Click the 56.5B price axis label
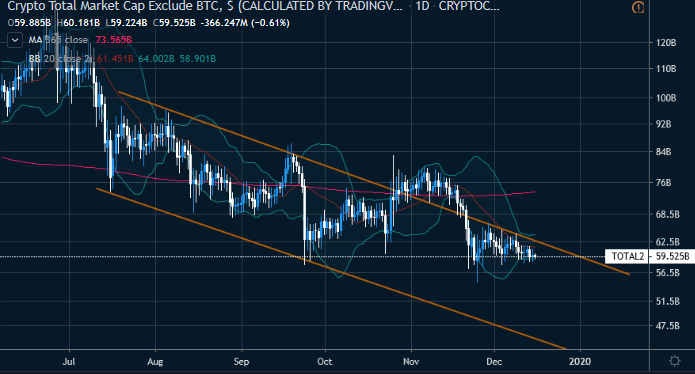 [668, 273]
